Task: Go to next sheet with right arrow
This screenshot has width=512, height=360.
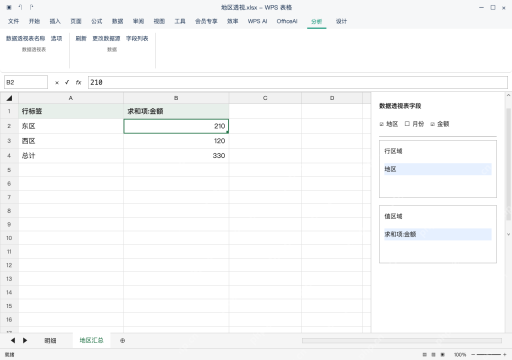Action: [25, 340]
